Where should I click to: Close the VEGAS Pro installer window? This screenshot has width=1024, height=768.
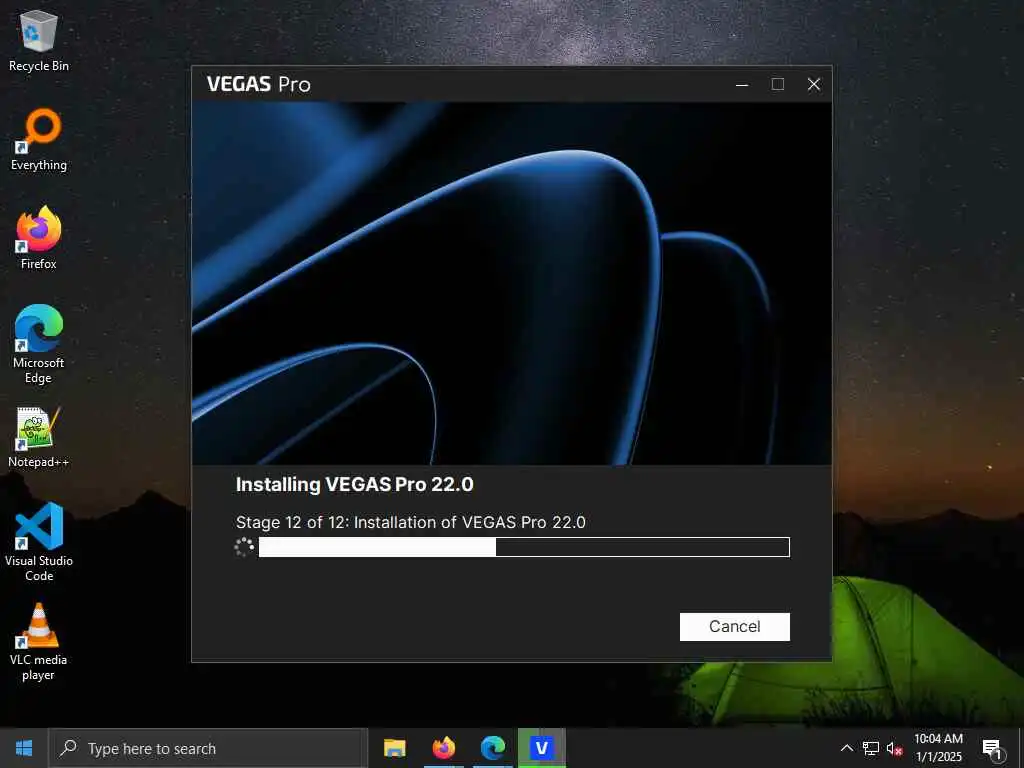point(814,84)
